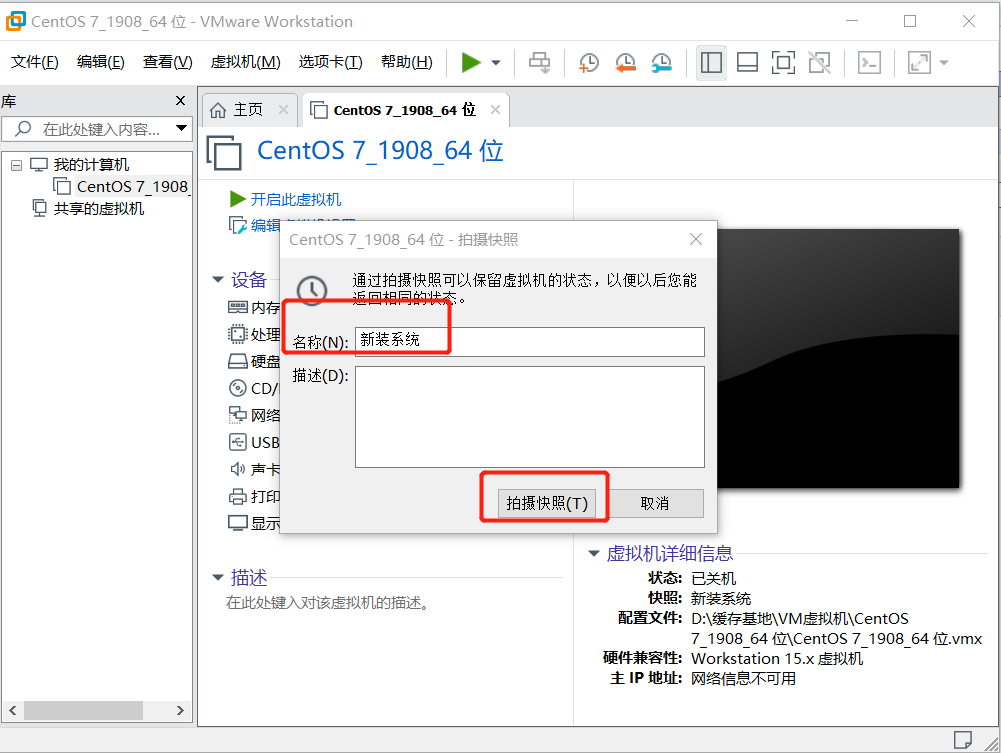This screenshot has width=1001, height=753.
Task: Open the 编辑(E) menu
Action: (101, 62)
